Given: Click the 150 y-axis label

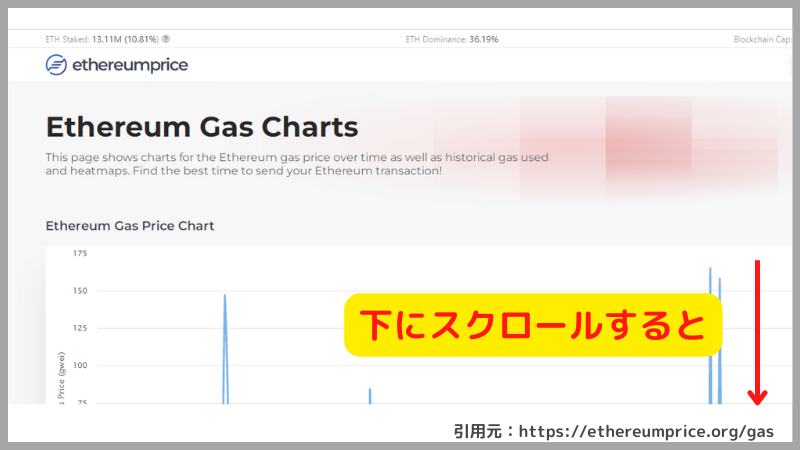Looking at the screenshot, I should [80, 290].
